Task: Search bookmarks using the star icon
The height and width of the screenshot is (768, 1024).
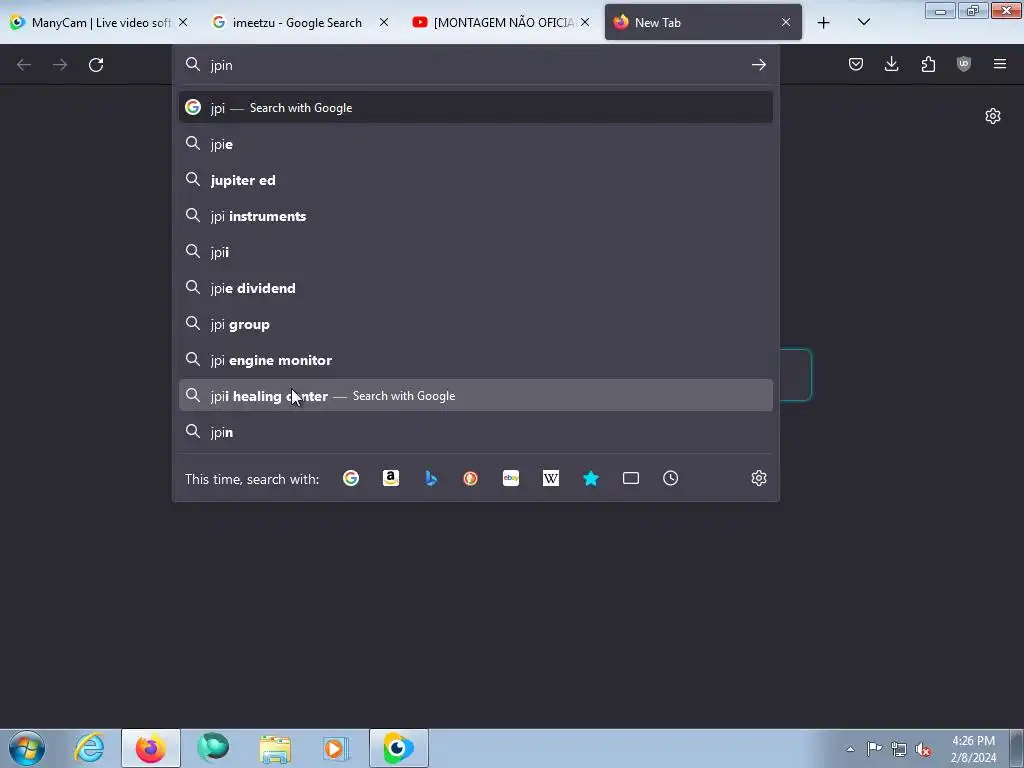Action: point(591,479)
